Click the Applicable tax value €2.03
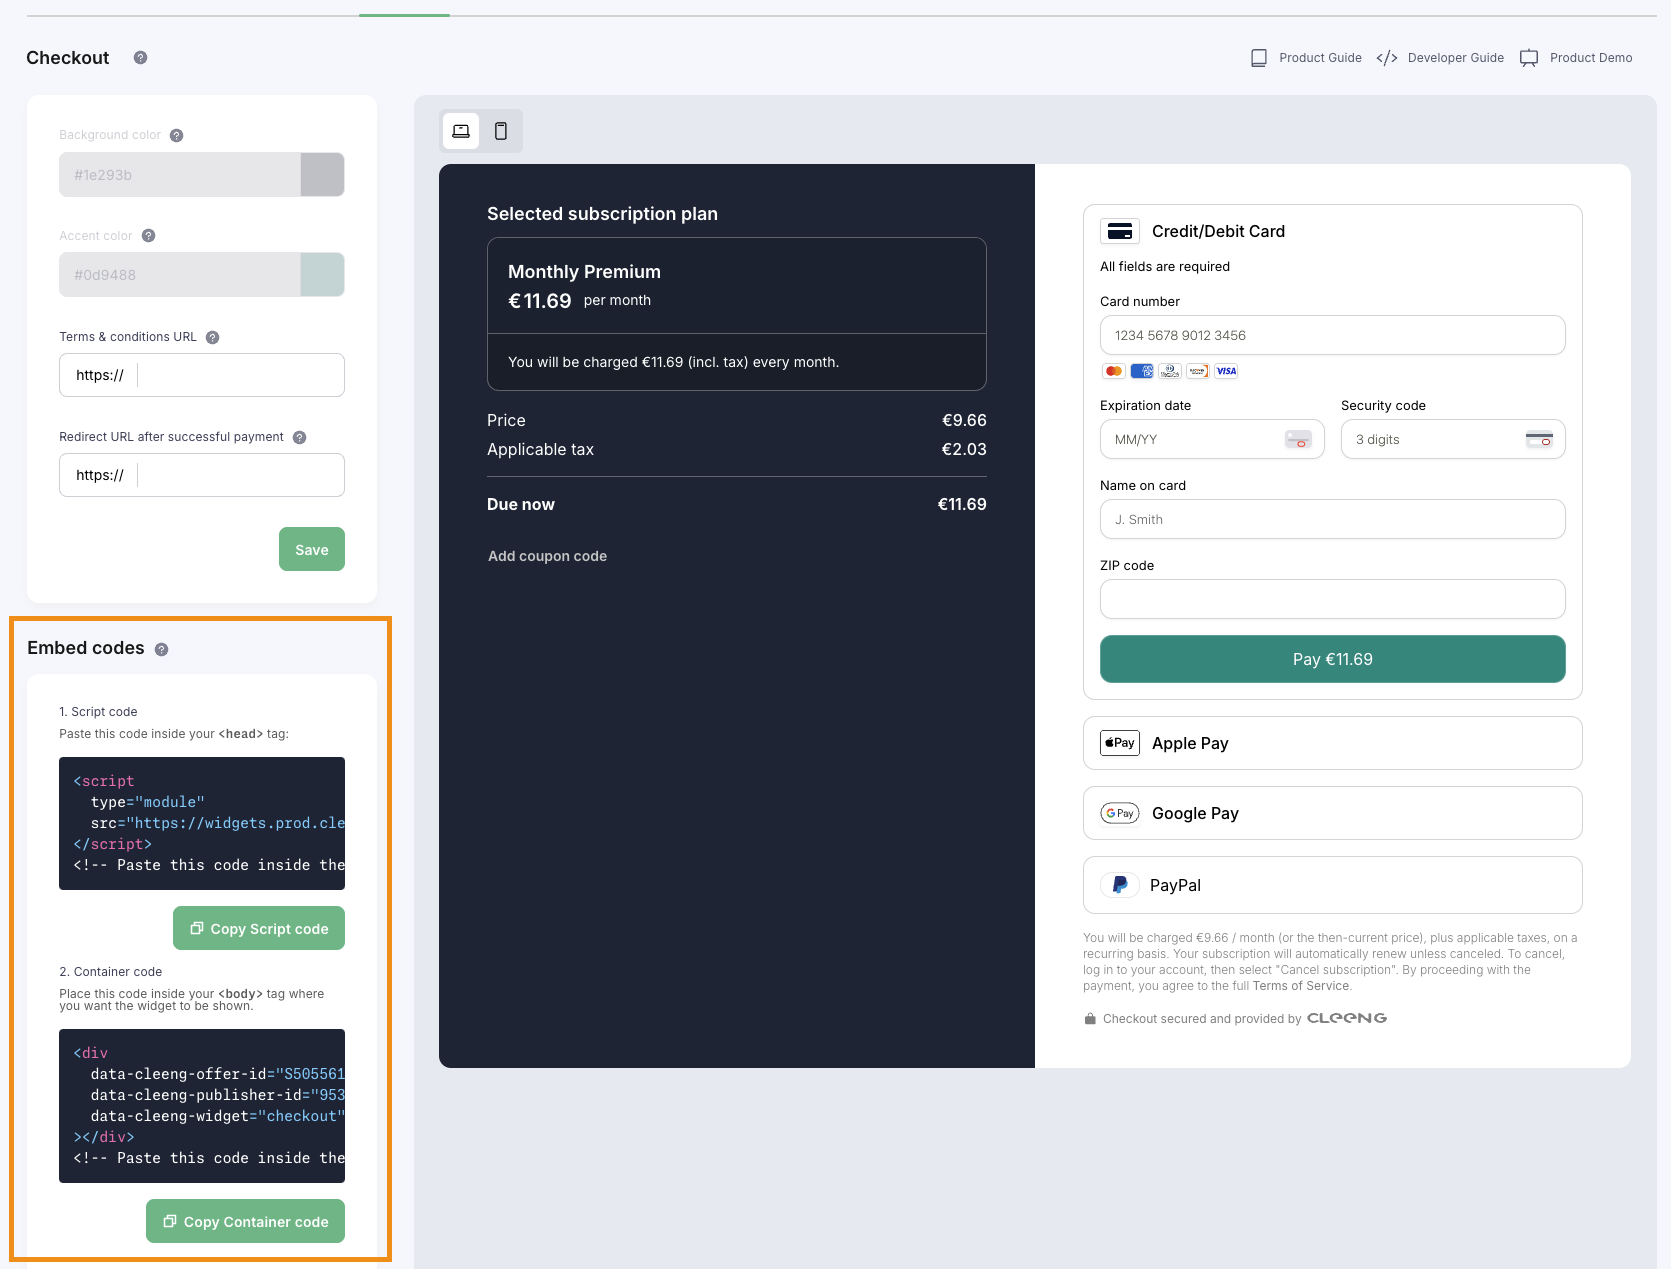This screenshot has height=1269, width=1671. coord(964,450)
